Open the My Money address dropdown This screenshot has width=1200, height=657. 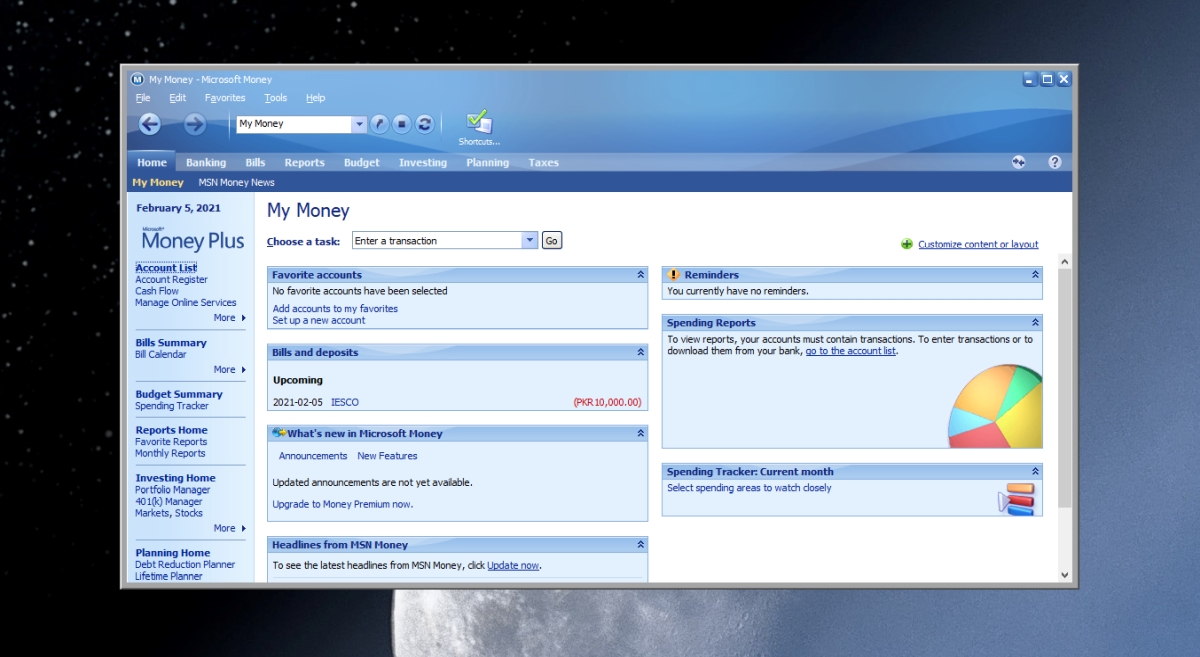(x=360, y=124)
